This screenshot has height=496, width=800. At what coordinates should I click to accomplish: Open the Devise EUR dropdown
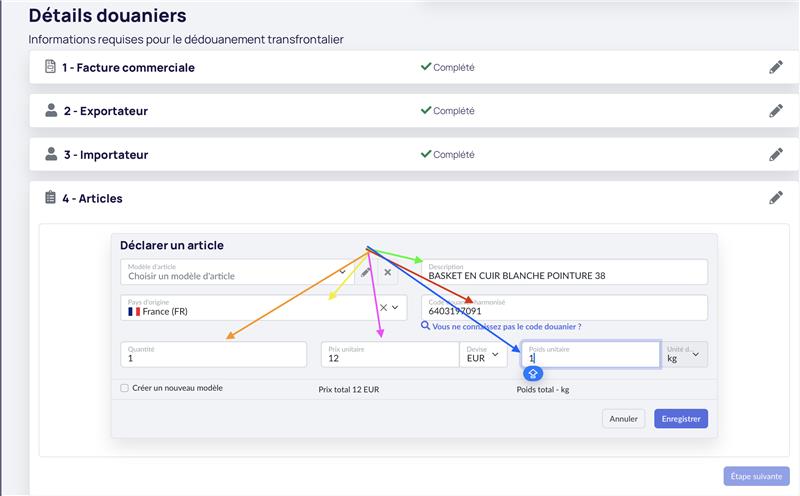point(483,354)
